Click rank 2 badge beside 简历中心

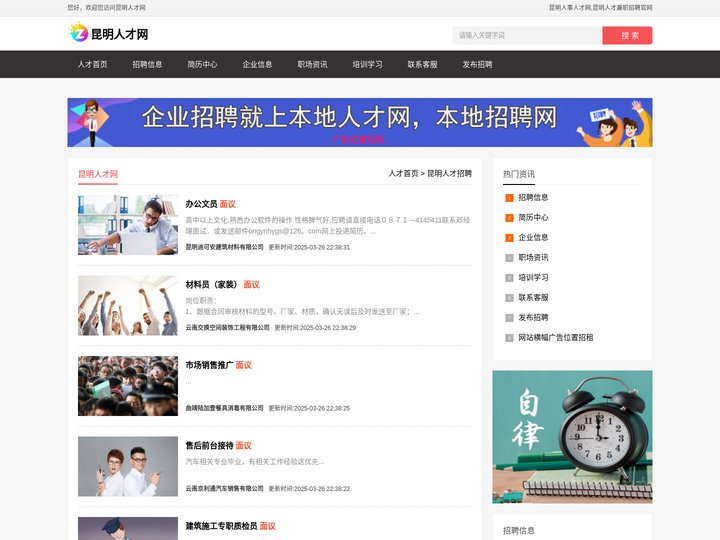509,218
